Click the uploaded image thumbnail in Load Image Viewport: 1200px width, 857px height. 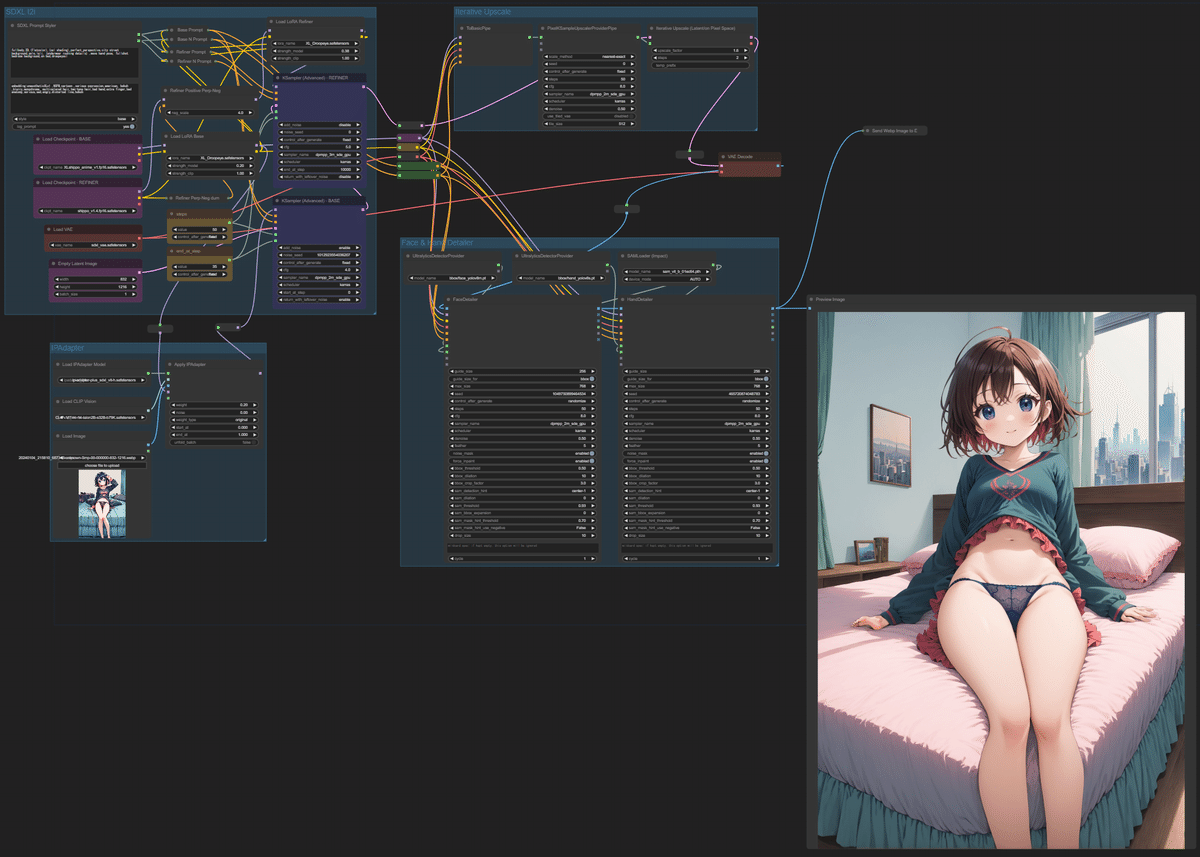(x=102, y=504)
